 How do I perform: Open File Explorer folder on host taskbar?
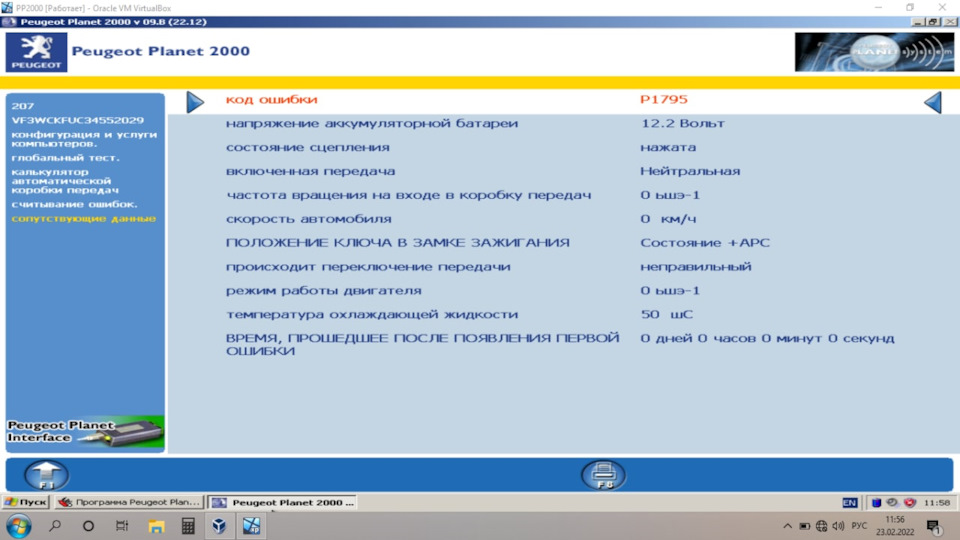pyautogui.click(x=156, y=526)
